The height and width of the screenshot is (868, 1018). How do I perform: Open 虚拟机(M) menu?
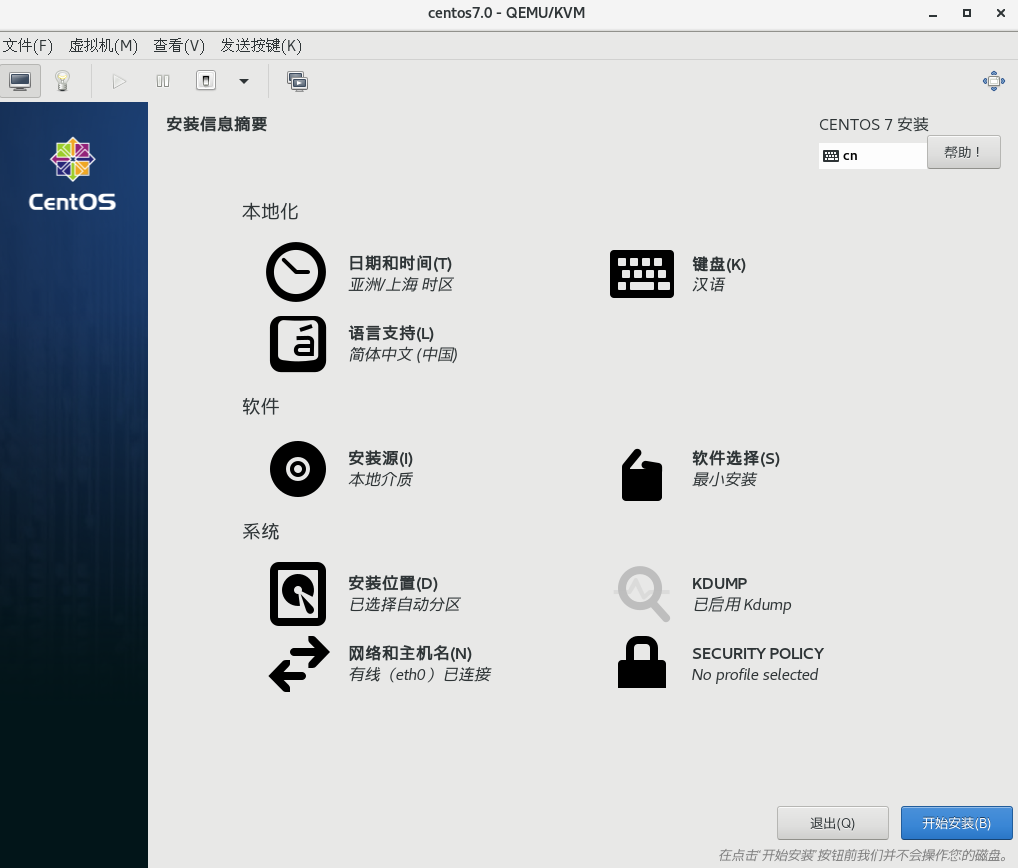coord(103,45)
